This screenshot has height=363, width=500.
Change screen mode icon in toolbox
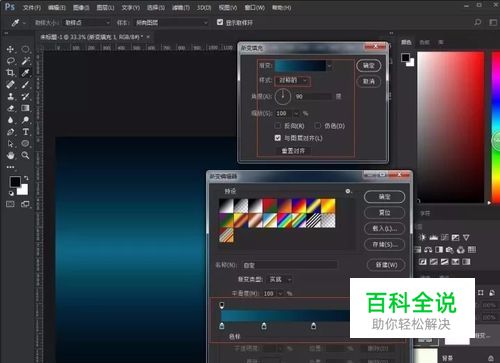tap(25, 204)
